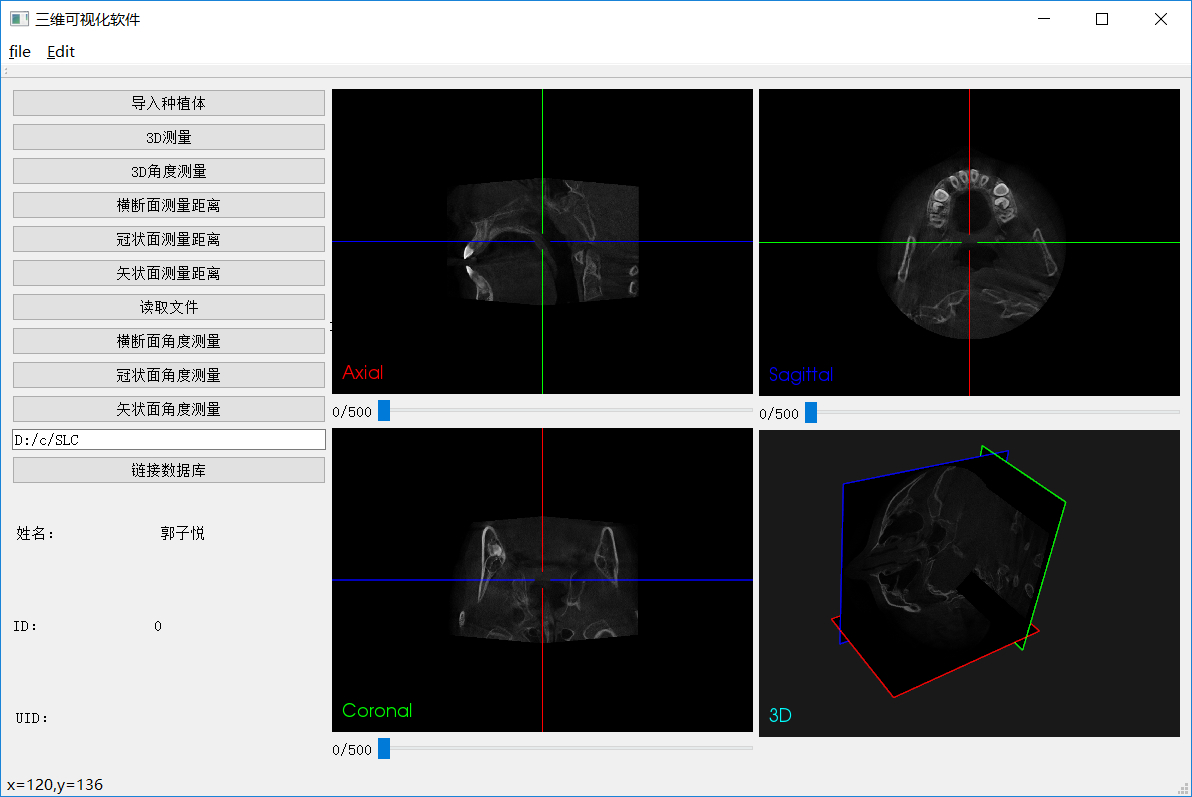Start 3D测量 measurement
Viewport: 1192px width, 797px height.
tap(169, 138)
